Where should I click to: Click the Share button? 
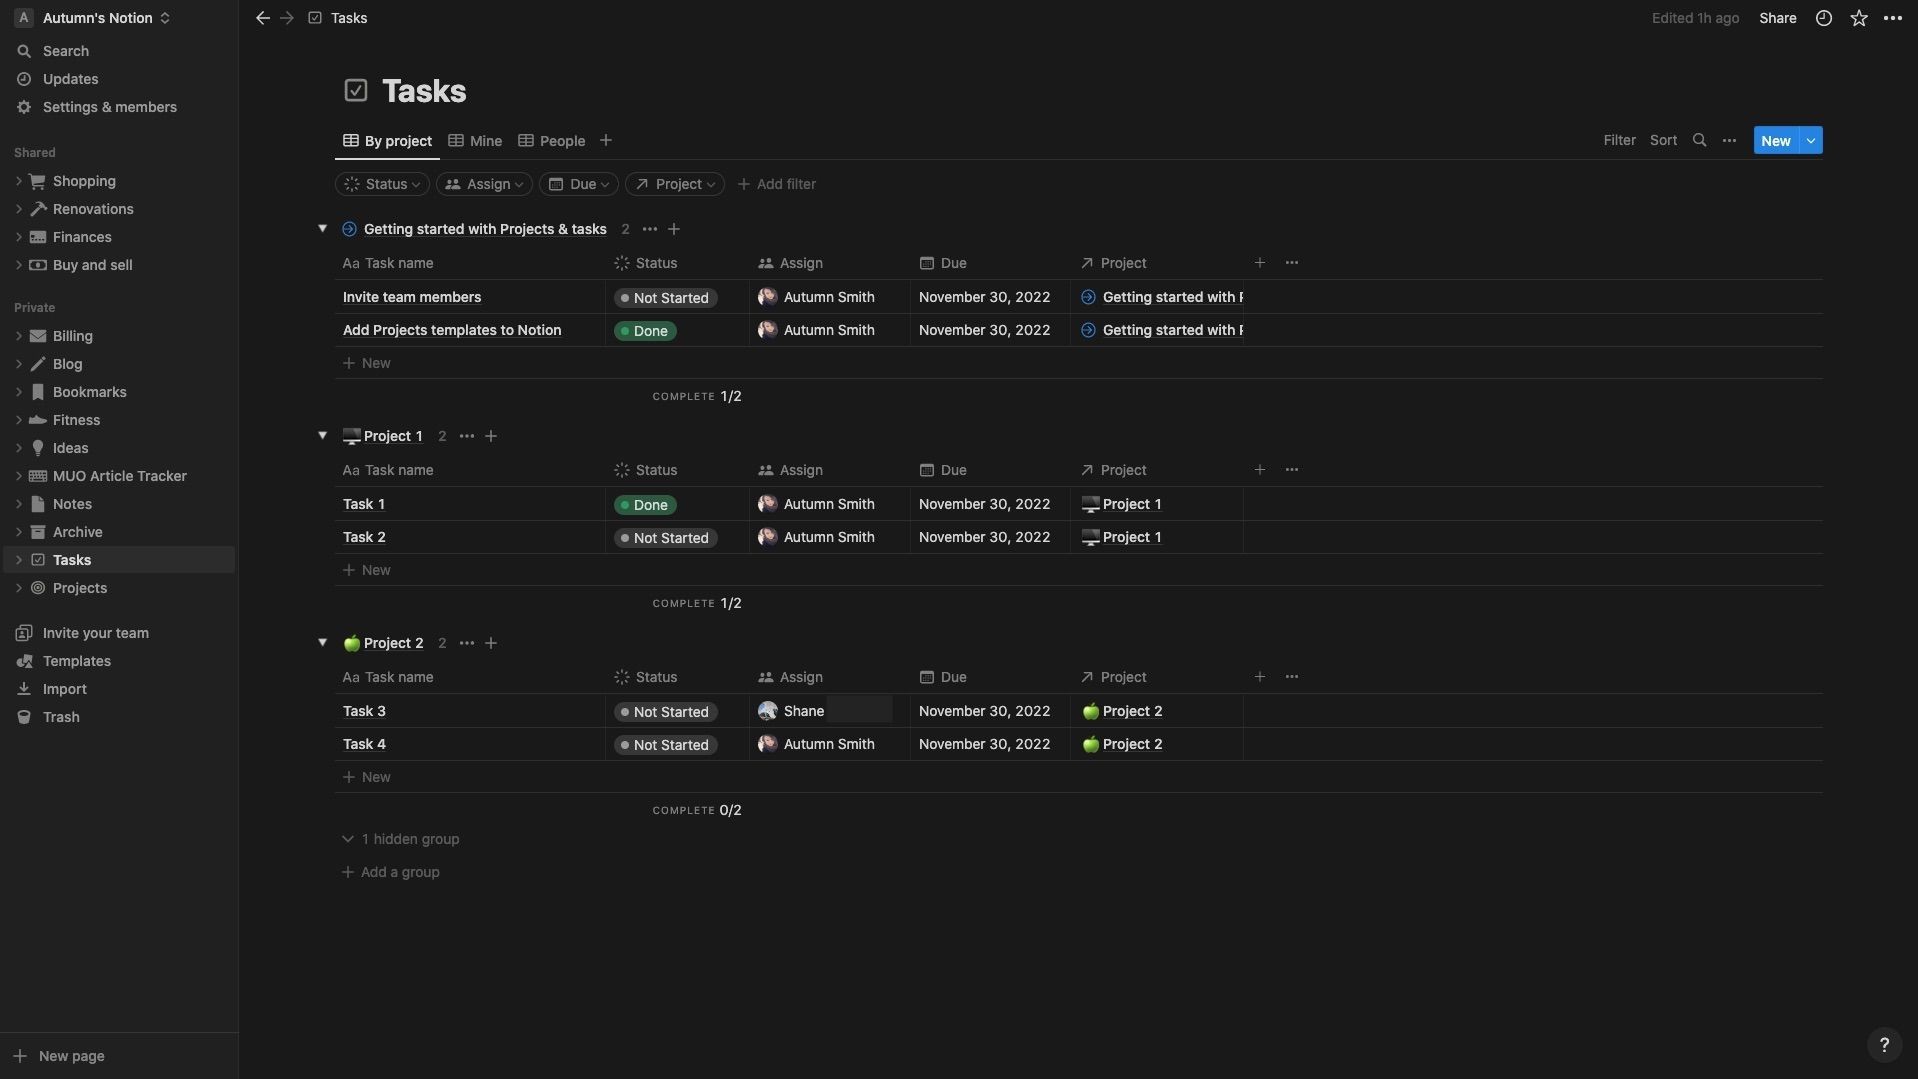click(x=1777, y=18)
